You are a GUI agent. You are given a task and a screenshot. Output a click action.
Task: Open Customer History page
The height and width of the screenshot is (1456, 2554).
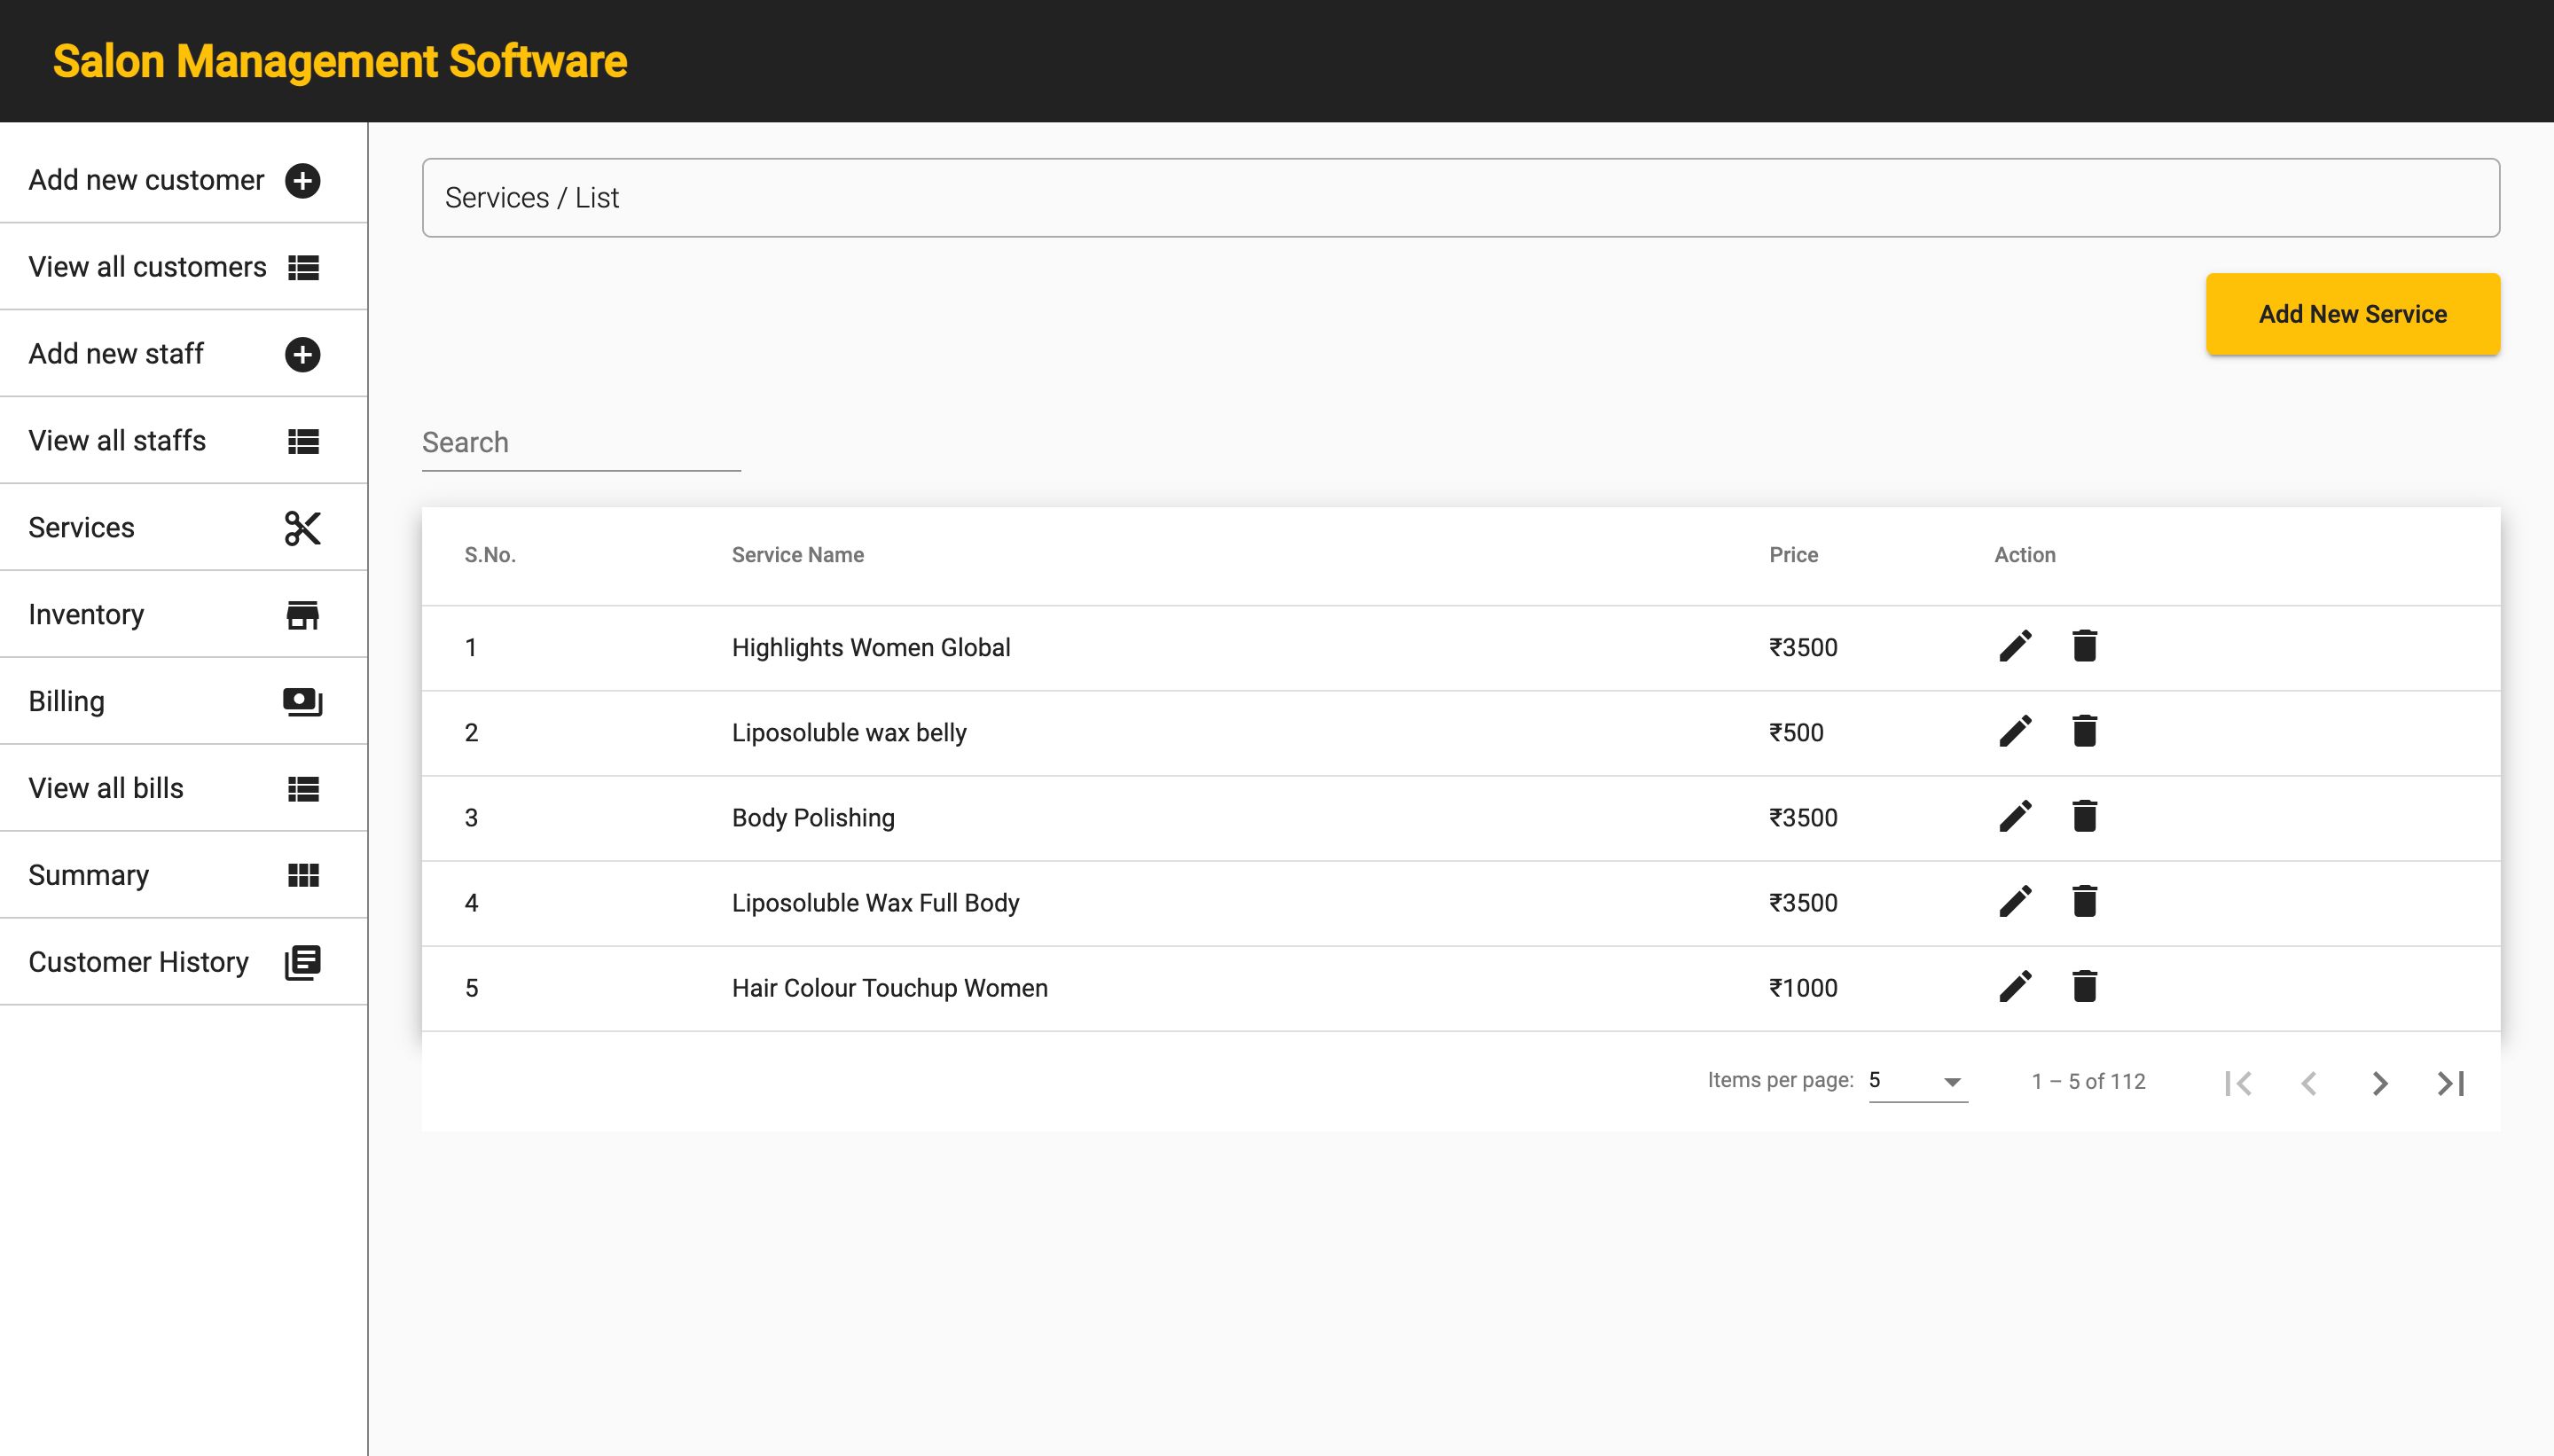pyautogui.click(x=138, y=962)
